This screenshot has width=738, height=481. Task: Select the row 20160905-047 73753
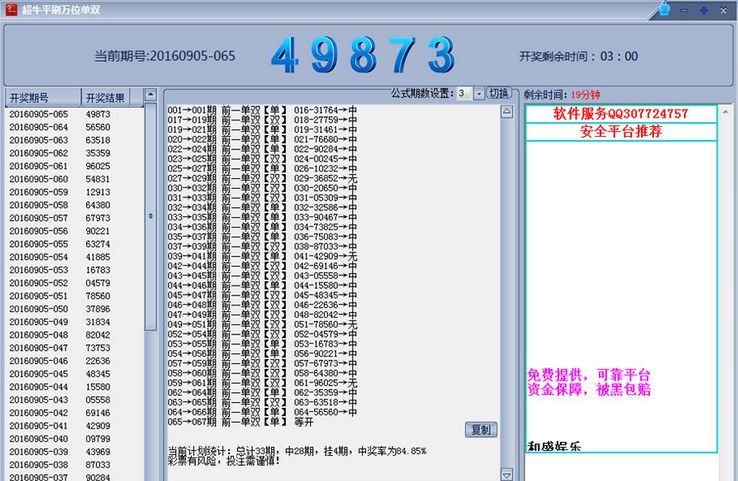74,348
